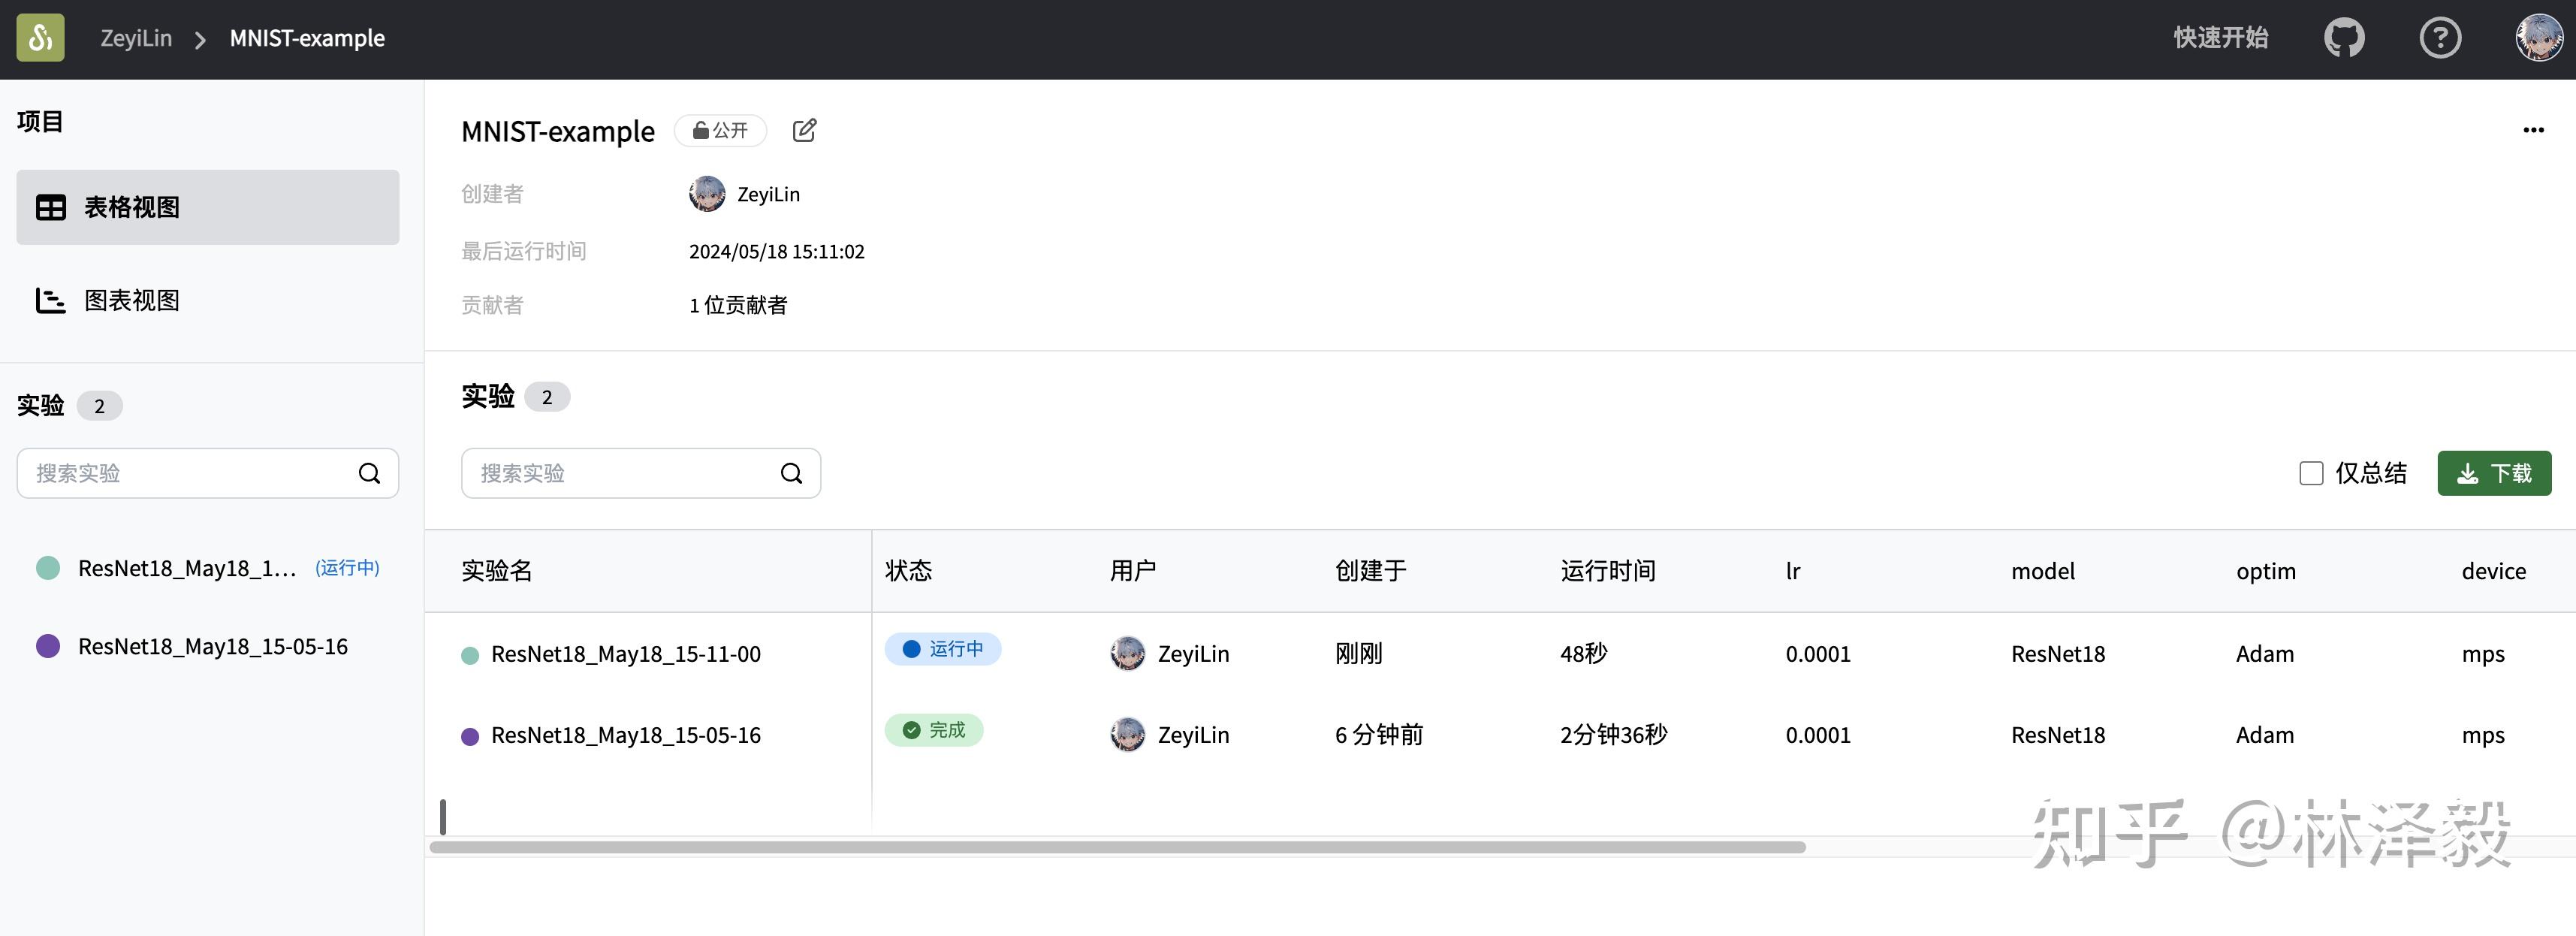Click ZeyiLin's avatar in the 用户 column
The image size is (2576, 936).
(x=1127, y=653)
